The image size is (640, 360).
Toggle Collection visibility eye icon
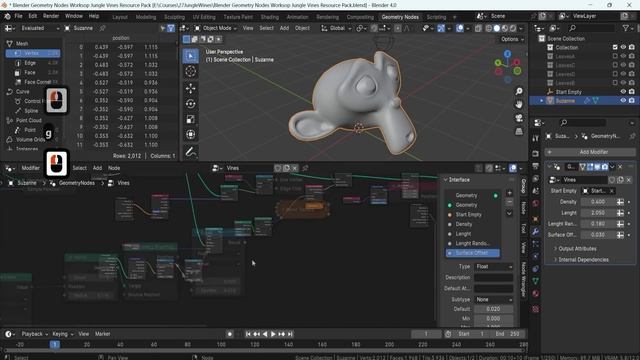tap(623, 47)
